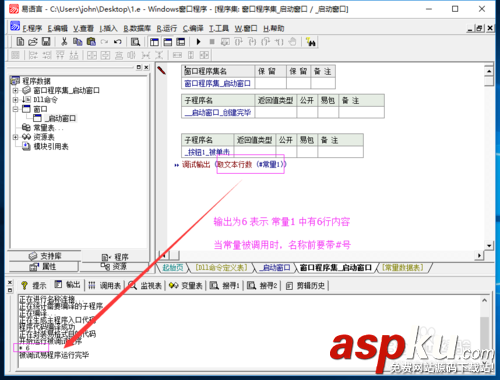The width and height of the screenshot is (500, 380).
Task: Toggle the second window layout button
Action: click(167, 42)
